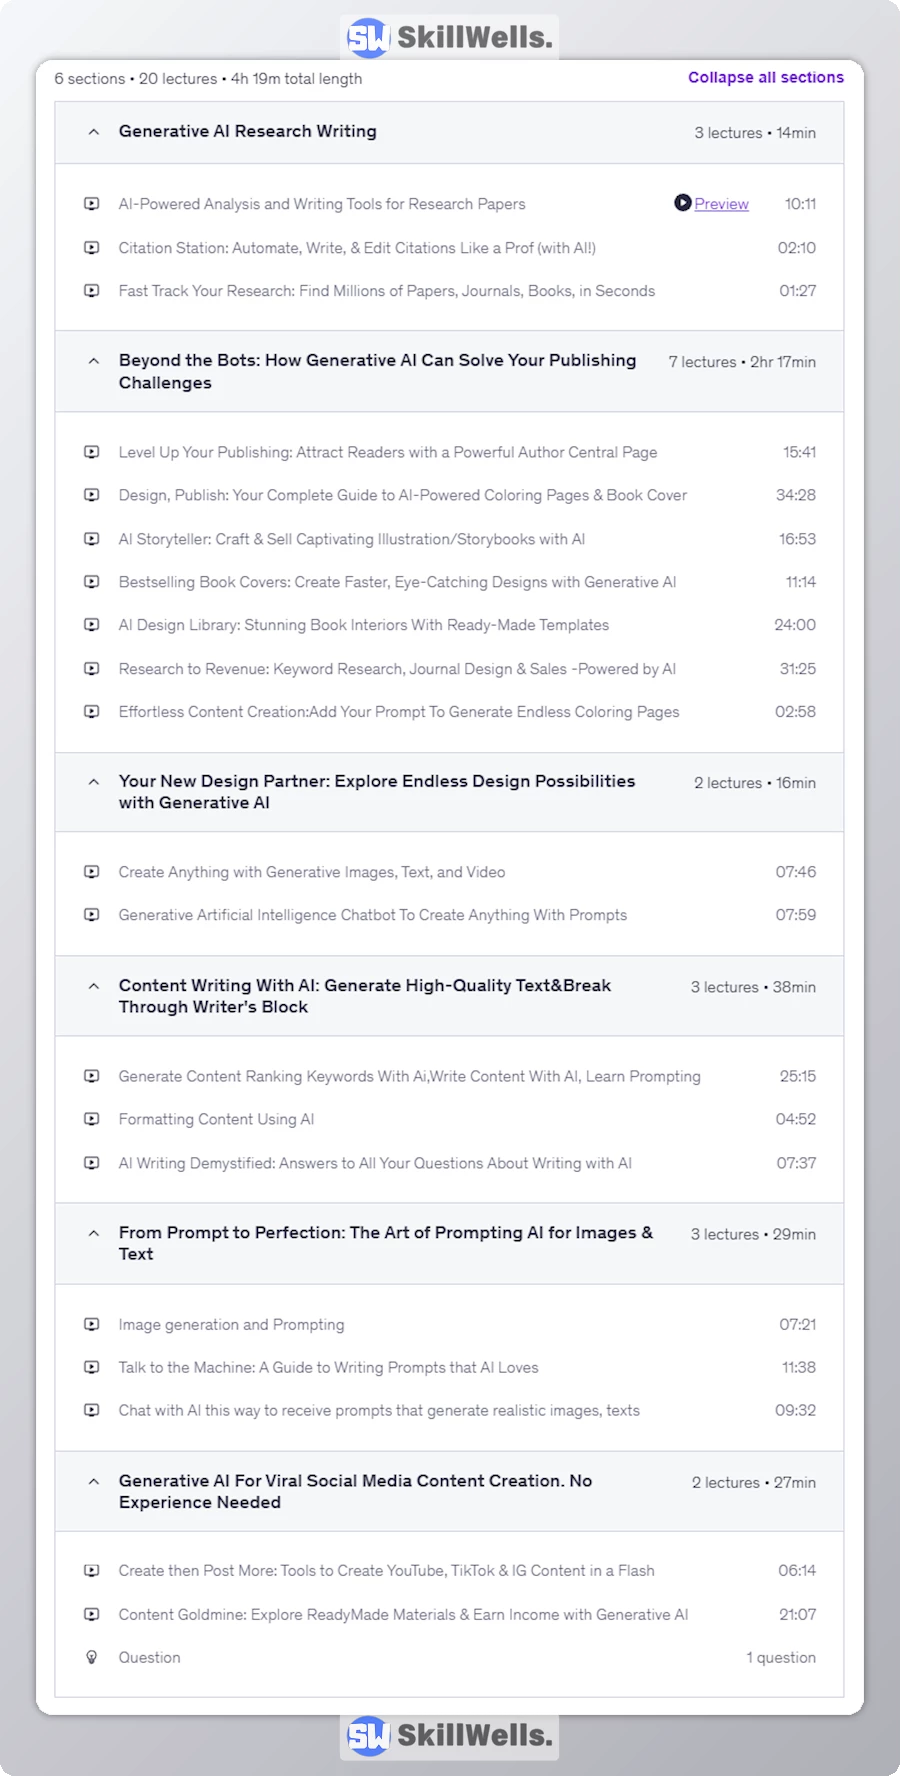Image resolution: width=900 pixels, height=1776 pixels.
Task: Click the 'Question' quiz row title
Action: click(150, 1657)
